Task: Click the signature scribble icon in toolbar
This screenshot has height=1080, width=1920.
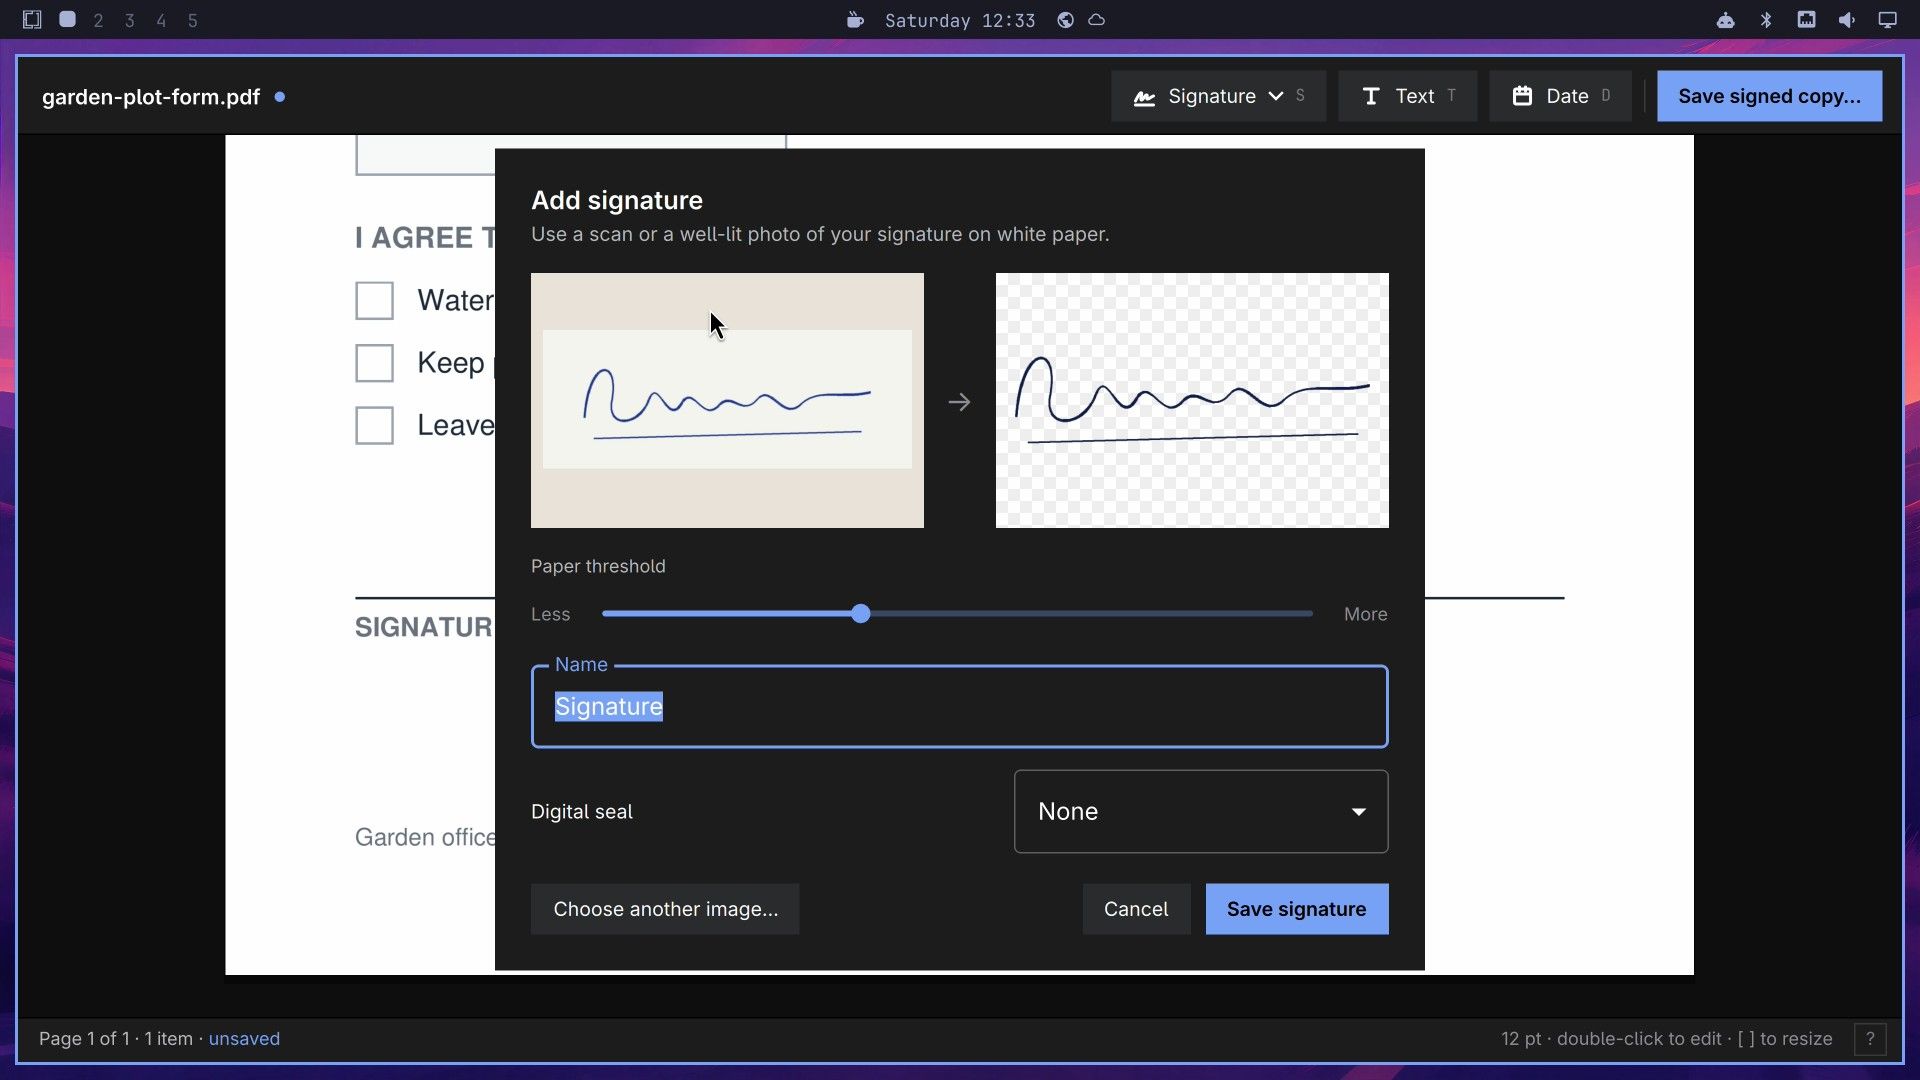Action: click(x=1144, y=97)
